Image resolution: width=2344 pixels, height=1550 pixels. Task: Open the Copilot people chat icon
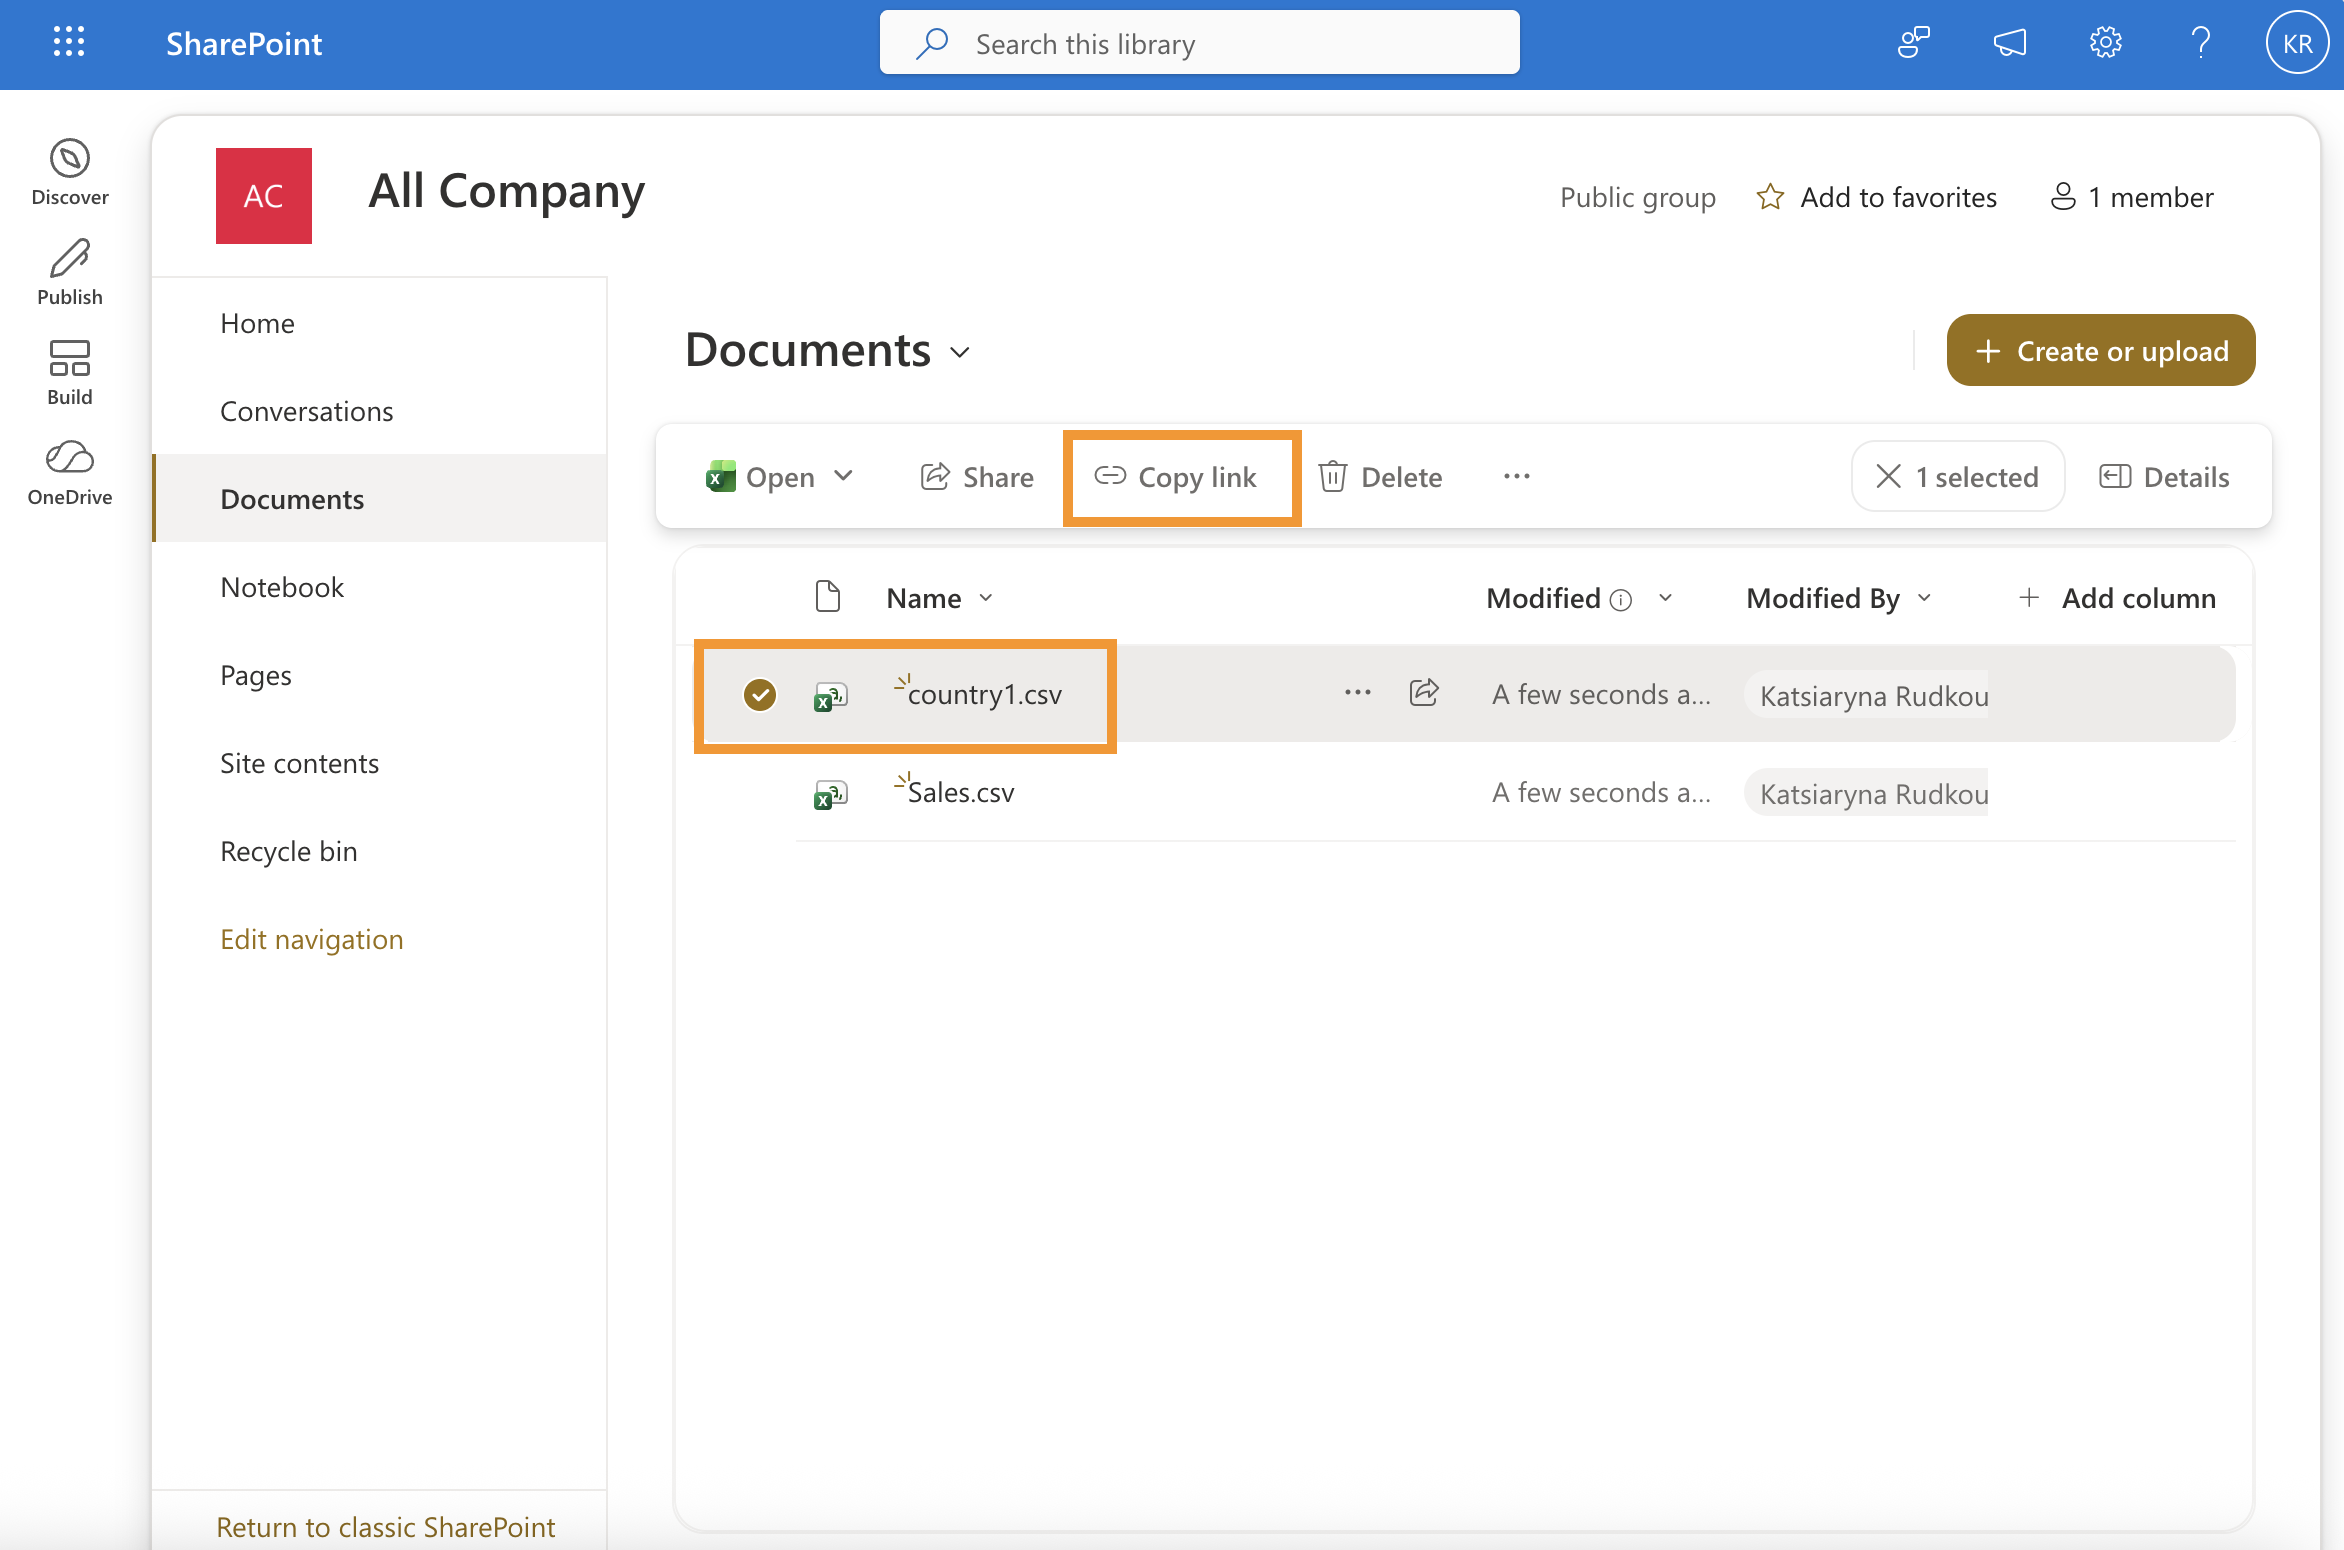(x=1914, y=43)
